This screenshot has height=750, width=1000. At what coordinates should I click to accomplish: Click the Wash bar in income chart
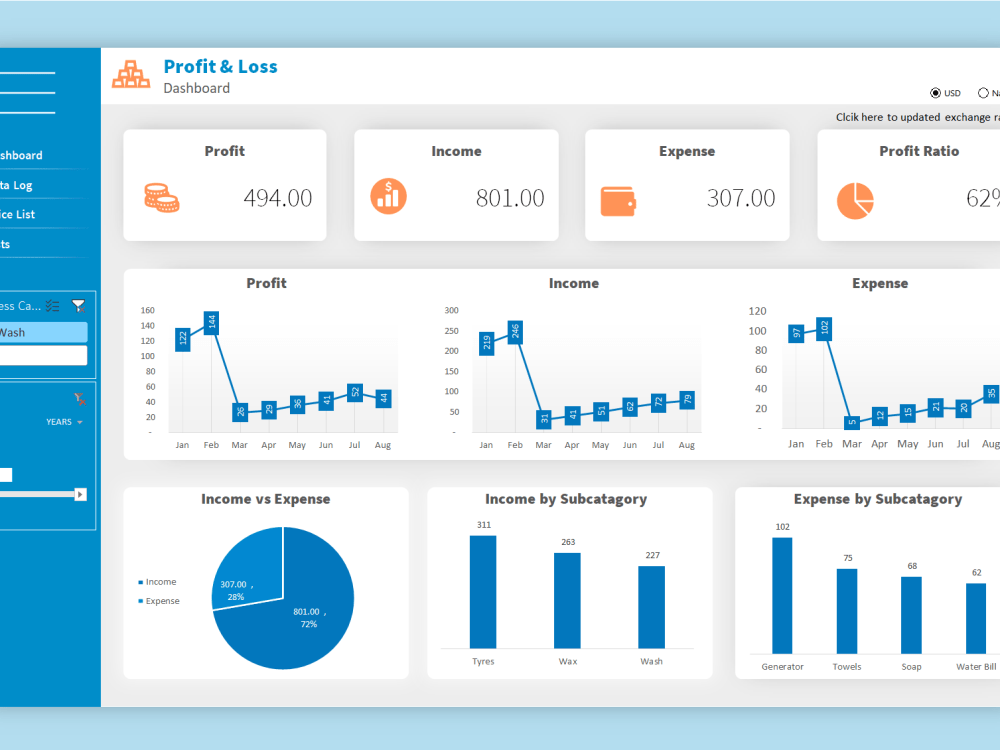tap(651, 607)
